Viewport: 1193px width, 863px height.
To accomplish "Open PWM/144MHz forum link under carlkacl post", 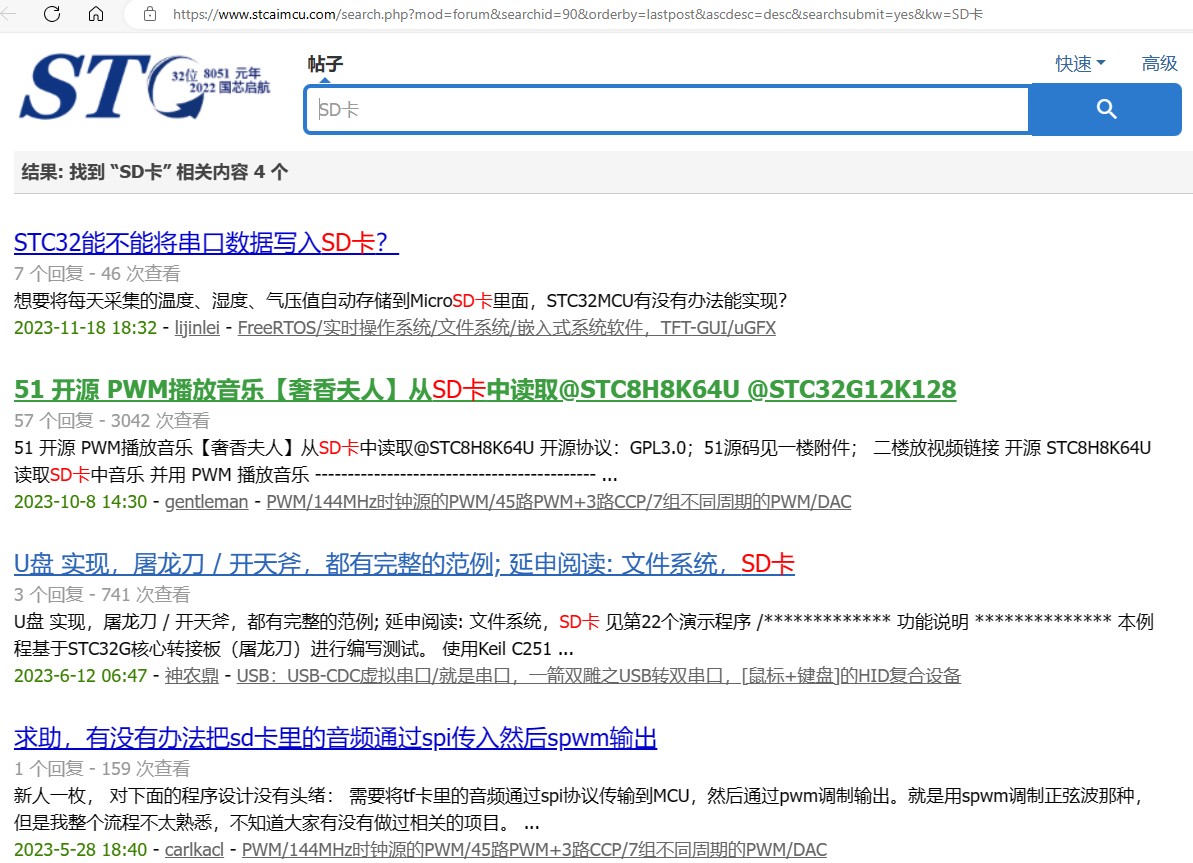I will [x=534, y=850].
